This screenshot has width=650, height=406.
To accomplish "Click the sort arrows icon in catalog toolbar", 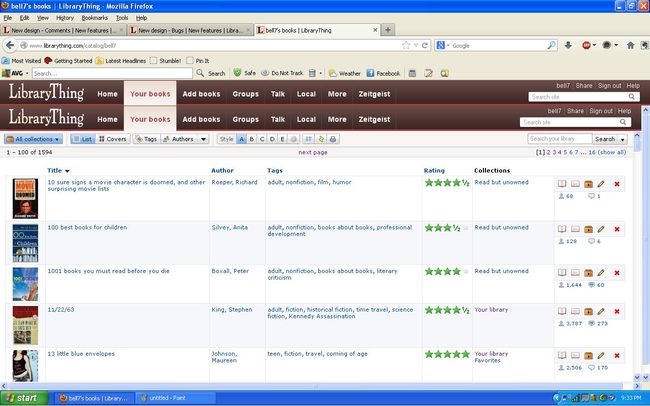I will point(308,139).
